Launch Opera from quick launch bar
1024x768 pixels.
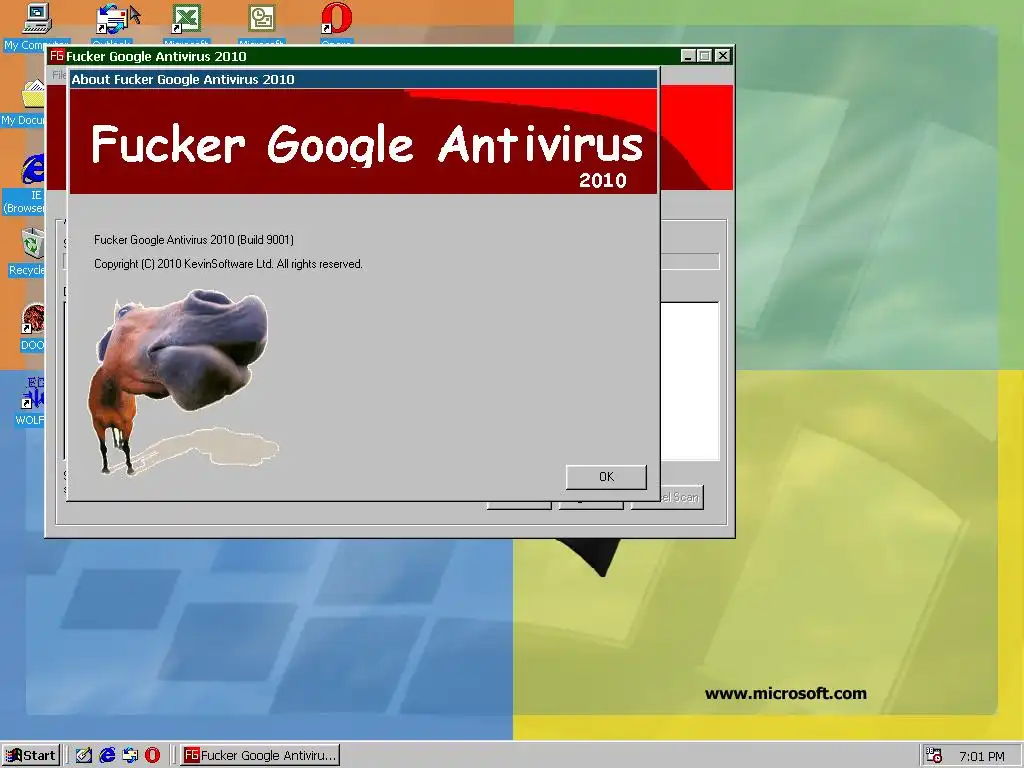(152, 756)
